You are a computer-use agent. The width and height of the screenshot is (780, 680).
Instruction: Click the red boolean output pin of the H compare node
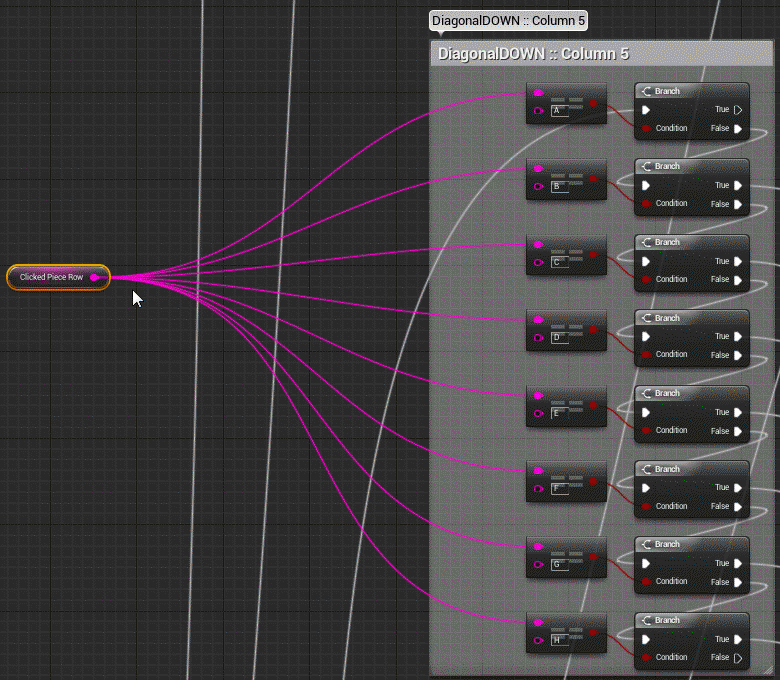[x=593, y=633]
